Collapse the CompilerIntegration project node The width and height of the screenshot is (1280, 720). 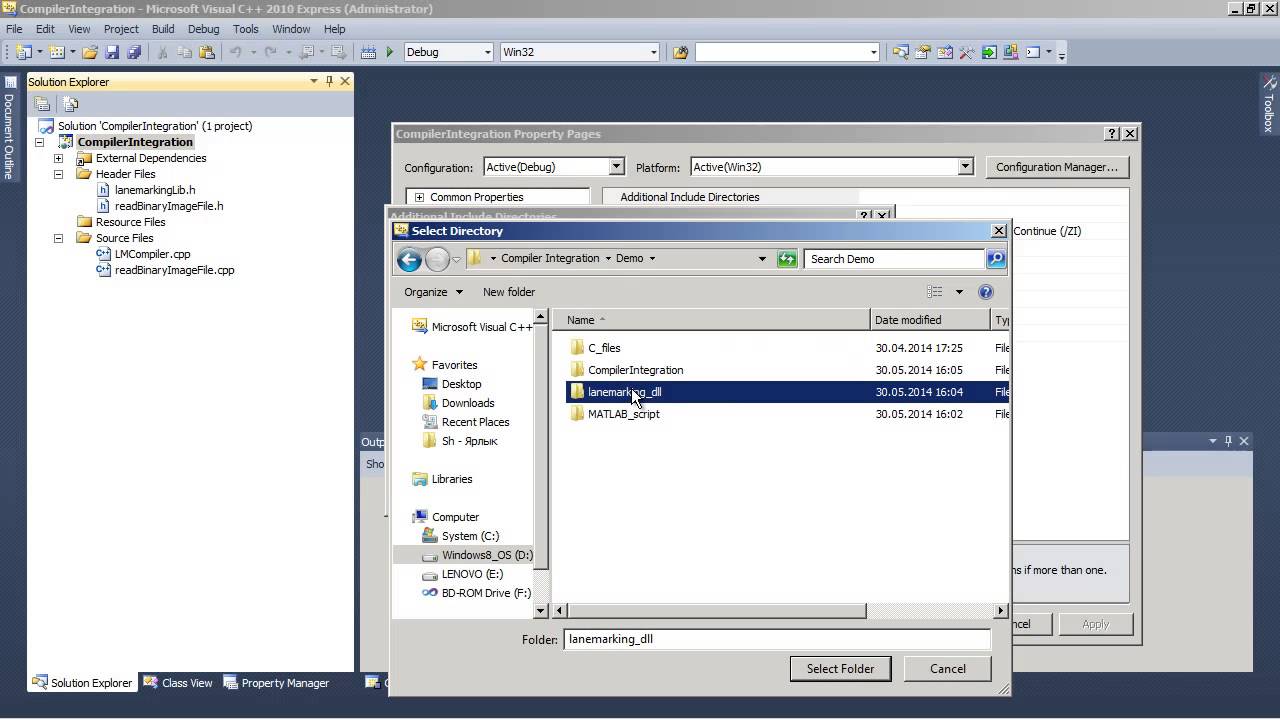[40, 142]
